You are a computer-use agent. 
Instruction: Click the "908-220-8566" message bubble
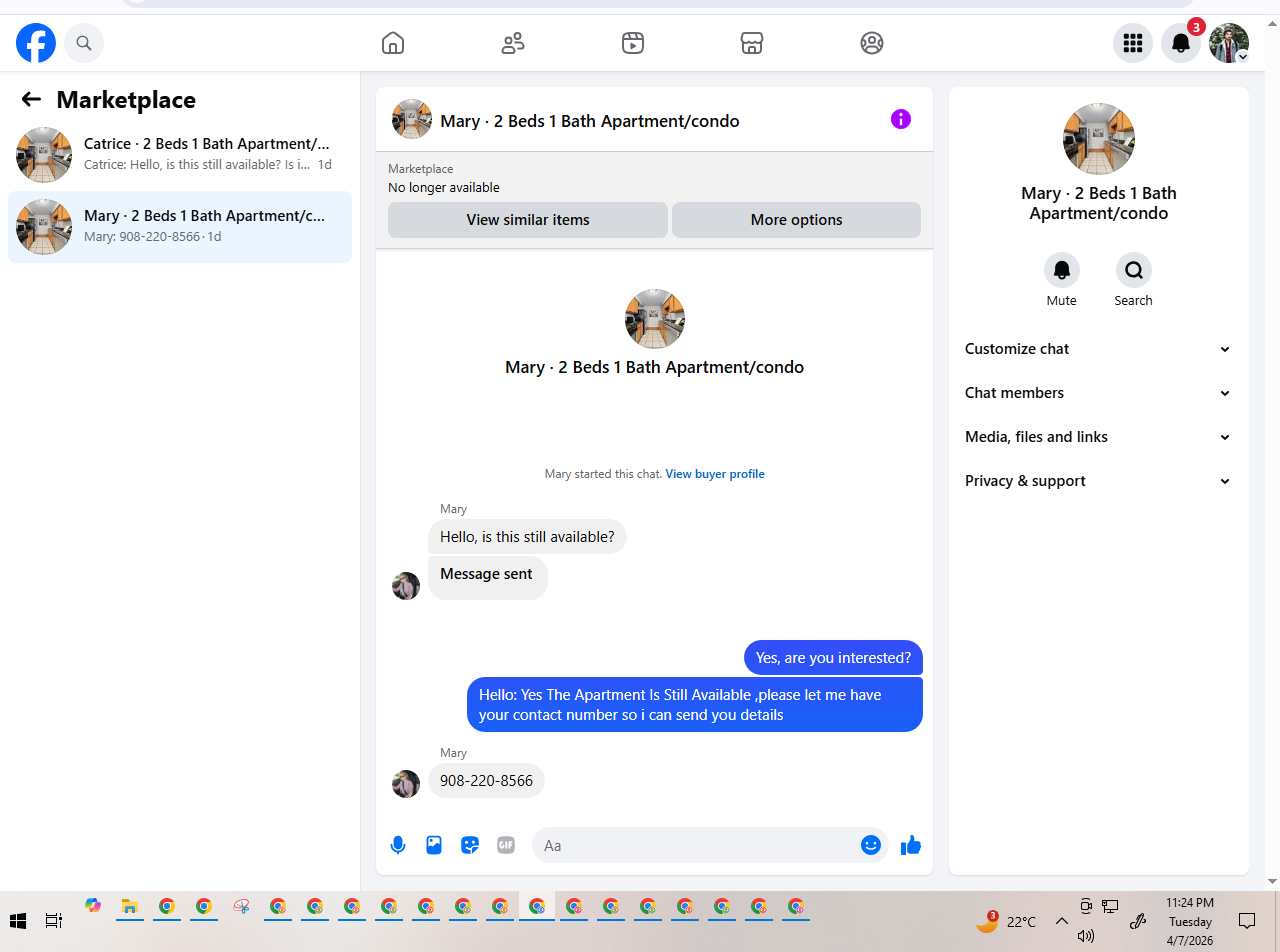click(x=486, y=781)
